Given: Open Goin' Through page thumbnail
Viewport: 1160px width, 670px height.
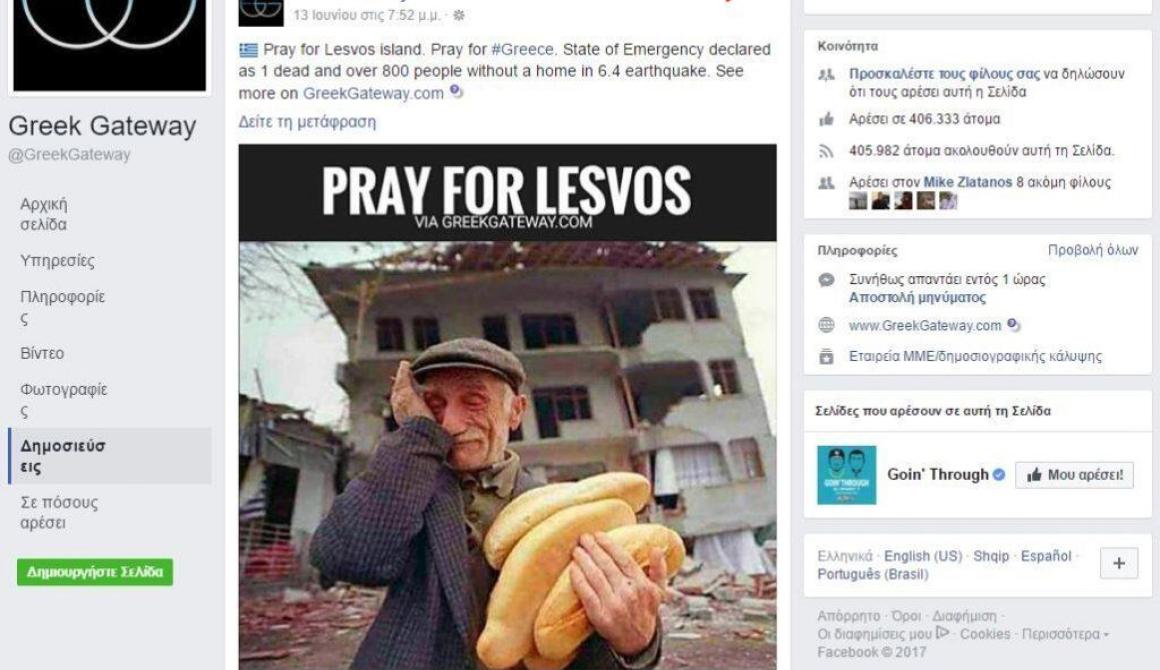Looking at the screenshot, I should tap(846, 475).
